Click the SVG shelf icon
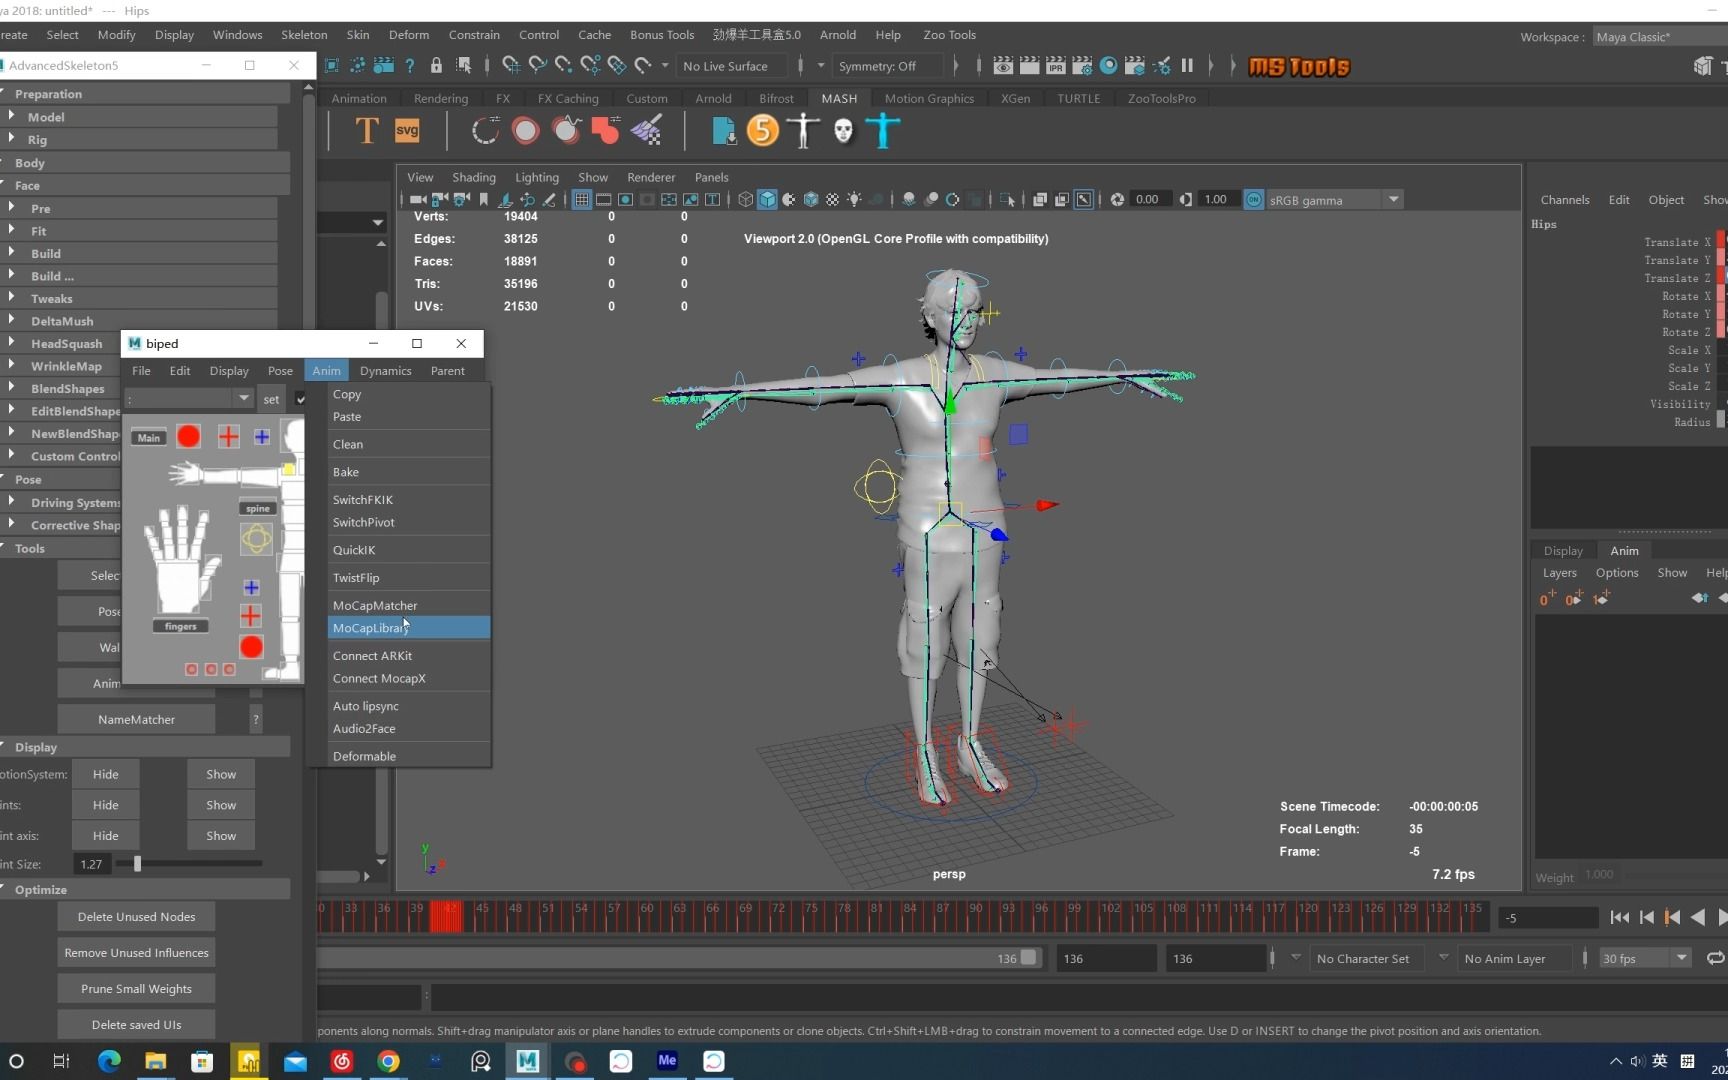Image resolution: width=1728 pixels, height=1080 pixels. (407, 131)
